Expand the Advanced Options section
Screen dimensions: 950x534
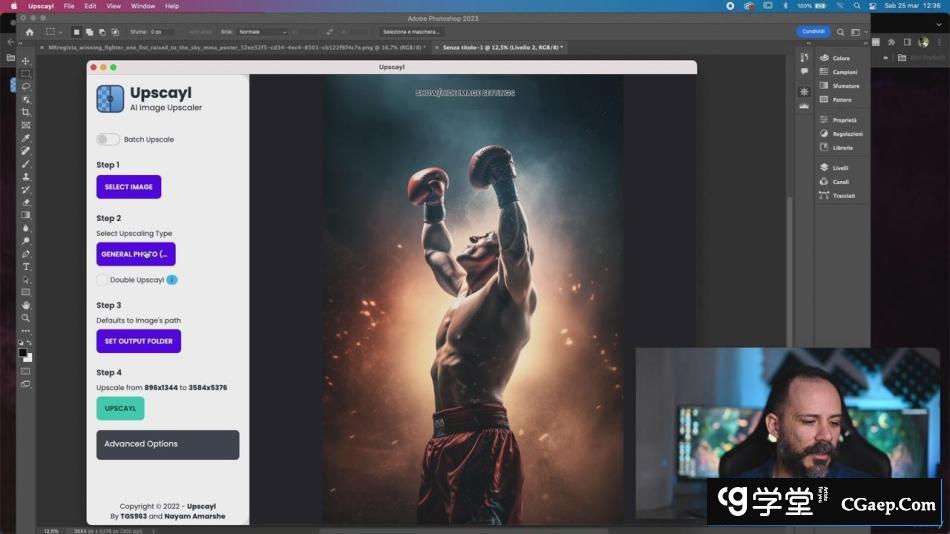point(167,444)
